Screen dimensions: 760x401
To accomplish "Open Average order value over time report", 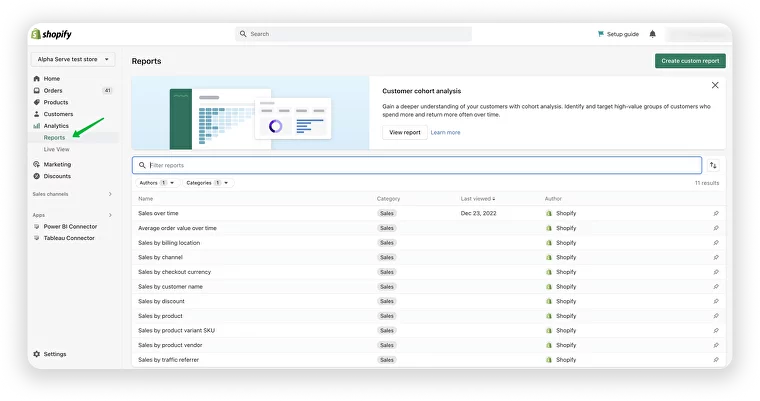I will 177,228.
